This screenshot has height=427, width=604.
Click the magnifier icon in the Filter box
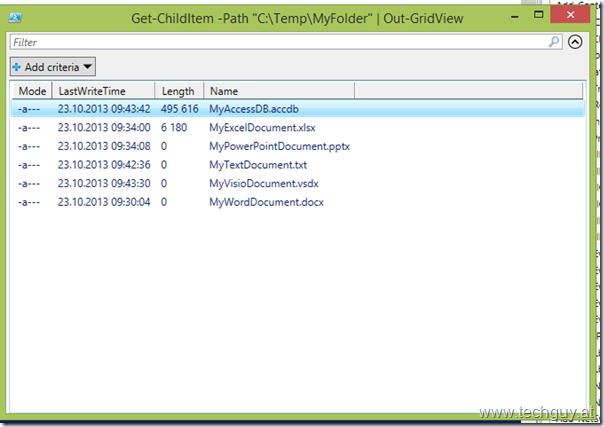click(x=554, y=41)
